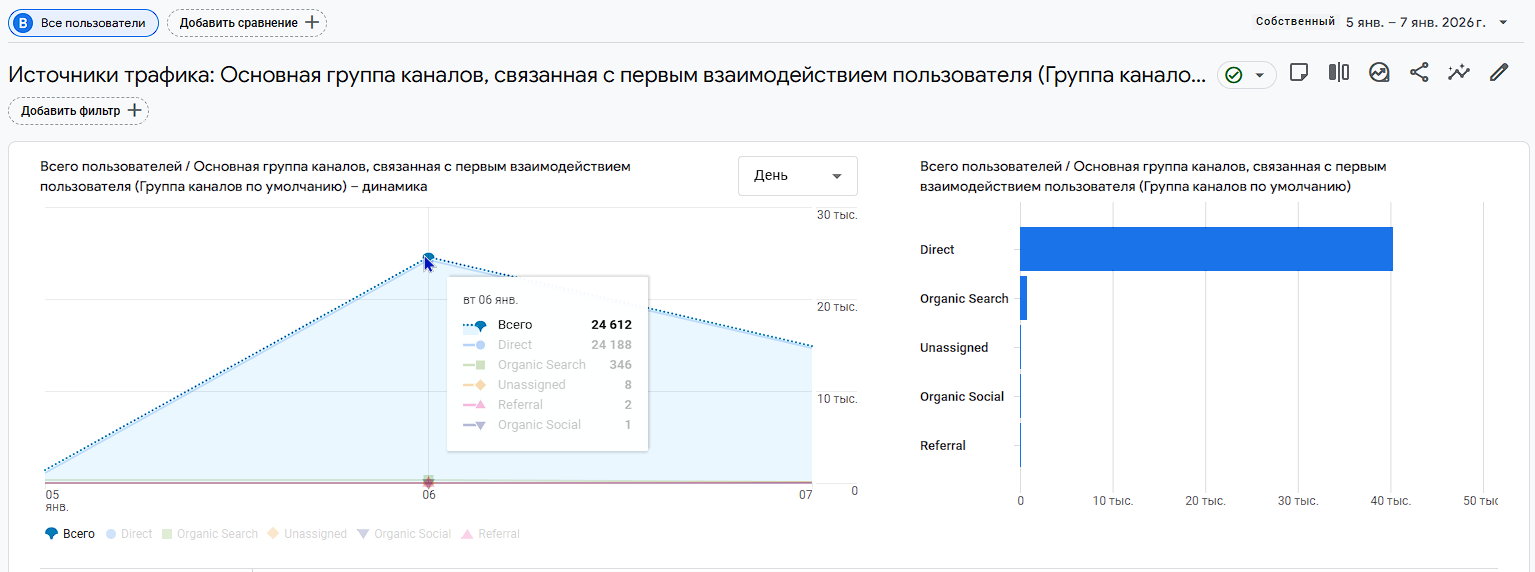The width and height of the screenshot is (1535, 572).
Task: Click the Direct label in bar chart
Action: tap(937, 250)
